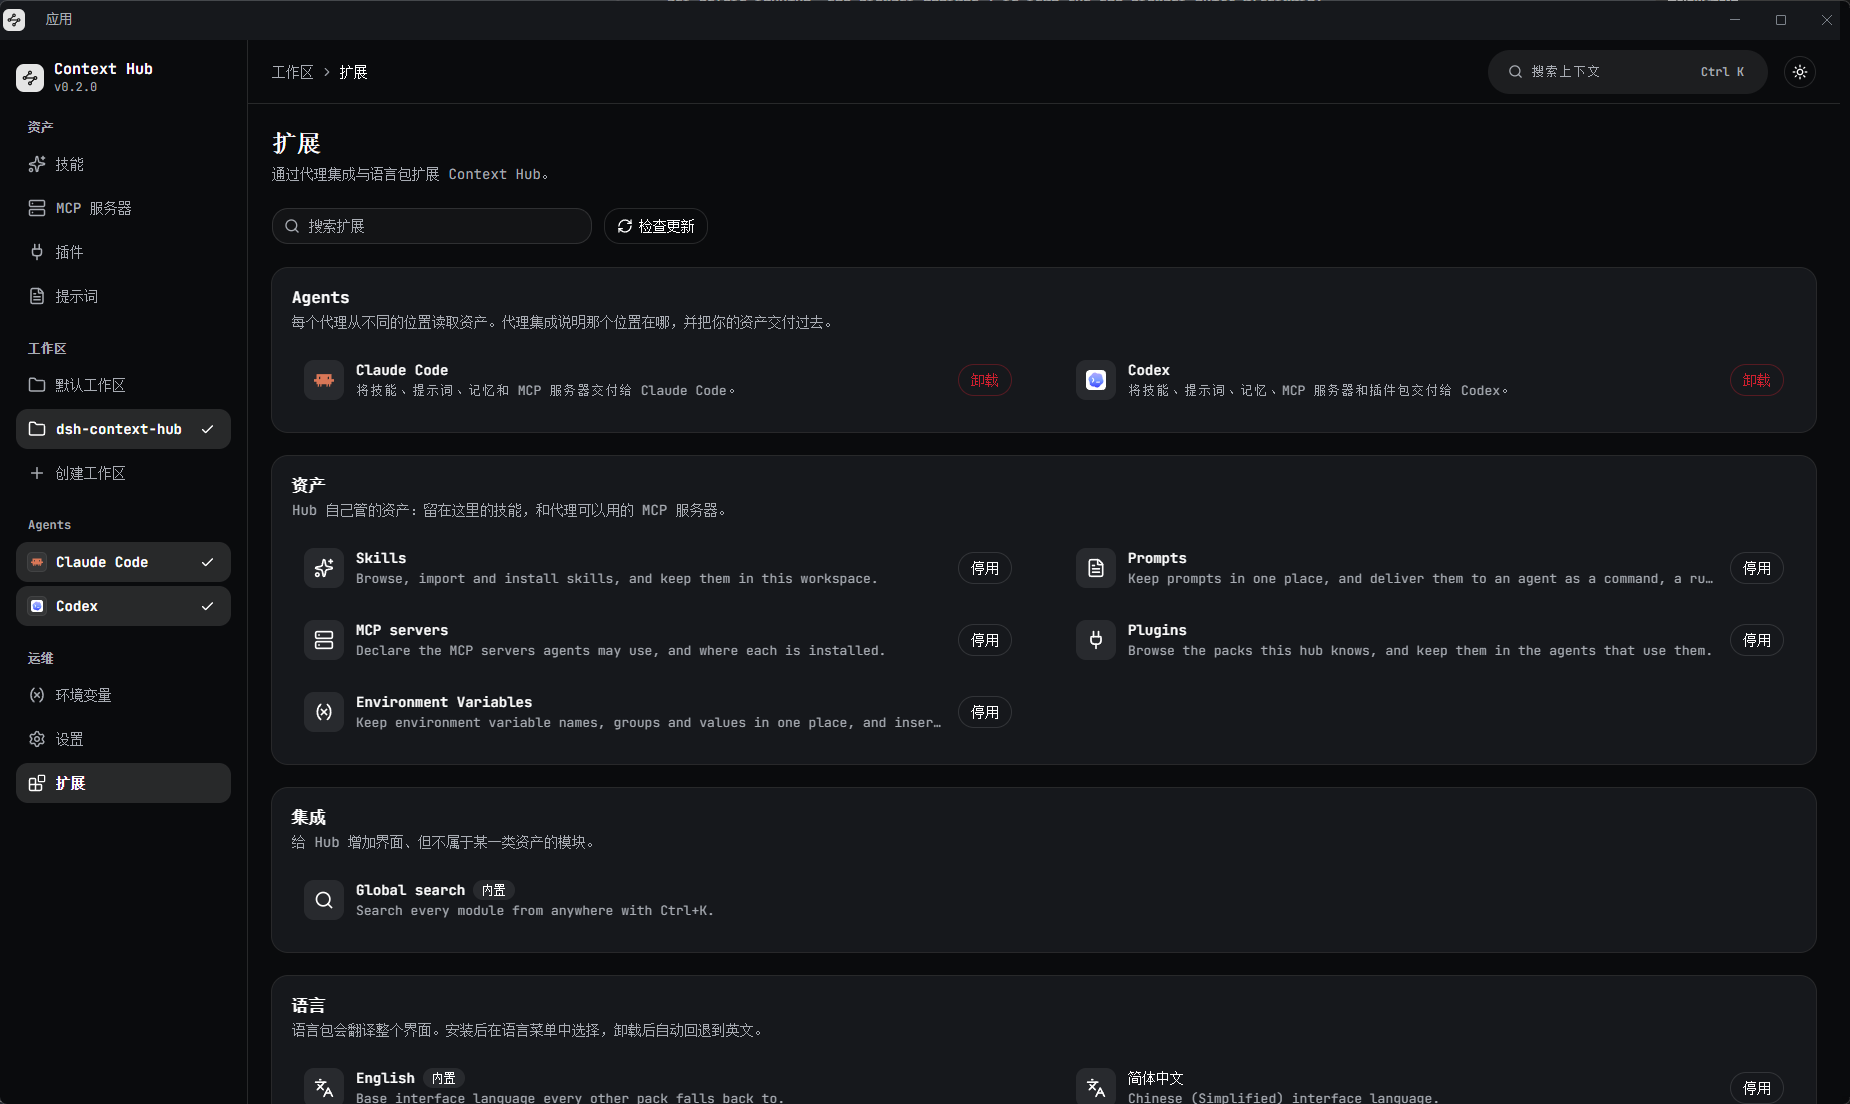Open 扩展 extensions in the sidebar

click(x=123, y=783)
